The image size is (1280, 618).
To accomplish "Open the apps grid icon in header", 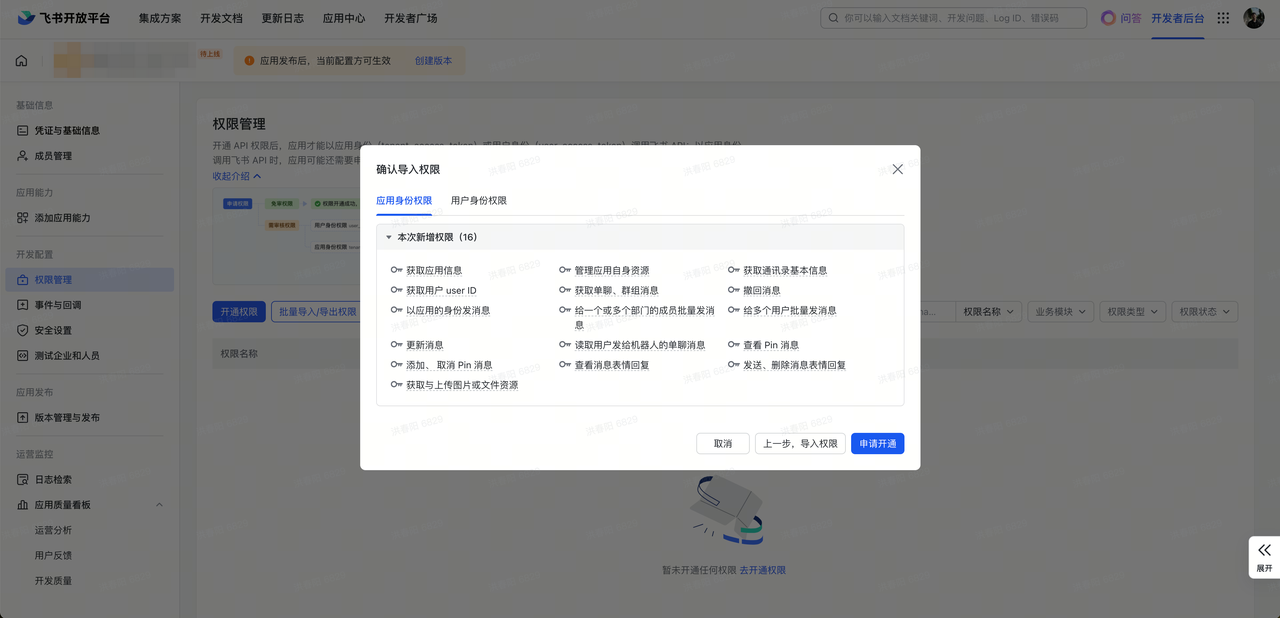I will [1223, 18].
